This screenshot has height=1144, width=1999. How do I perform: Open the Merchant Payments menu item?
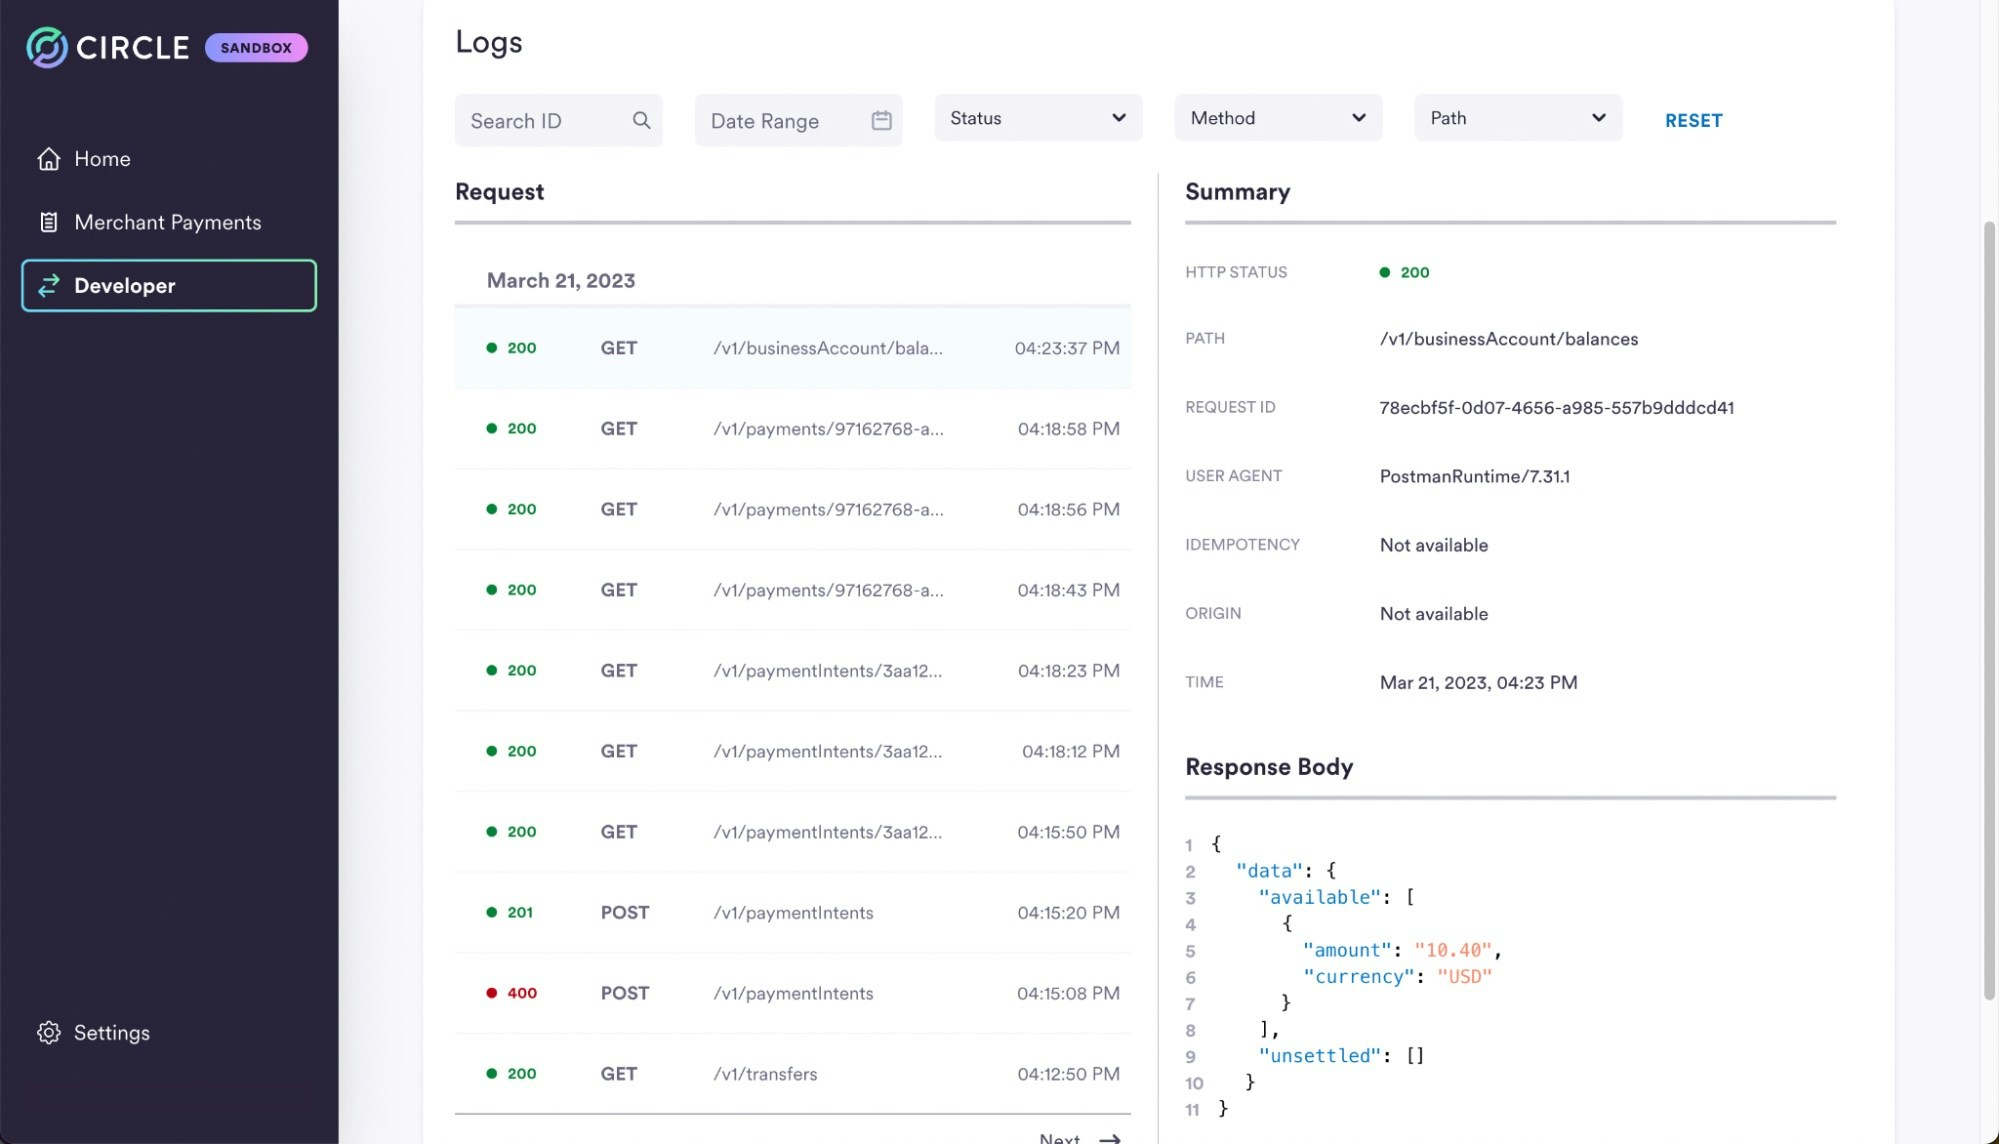(x=167, y=222)
